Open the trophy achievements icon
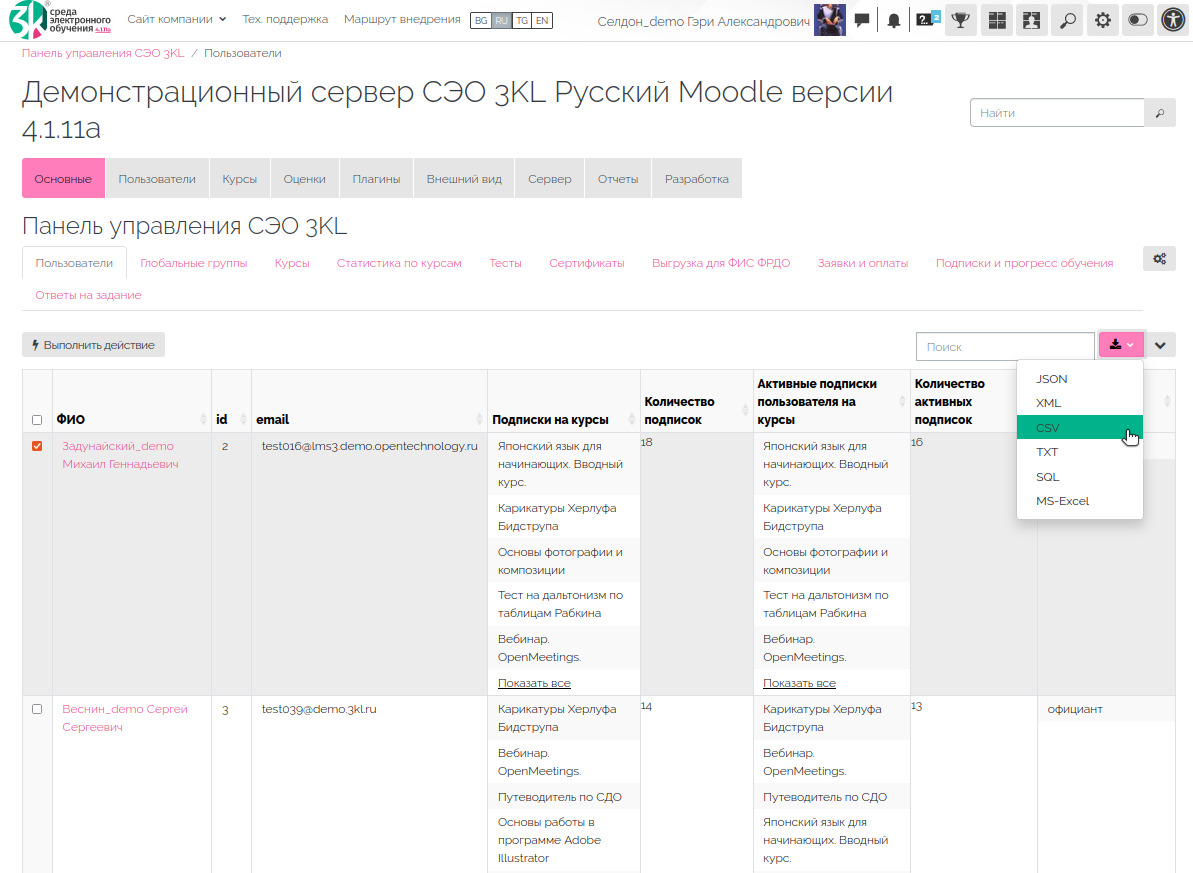This screenshot has height=873, width=1193. click(x=961, y=21)
